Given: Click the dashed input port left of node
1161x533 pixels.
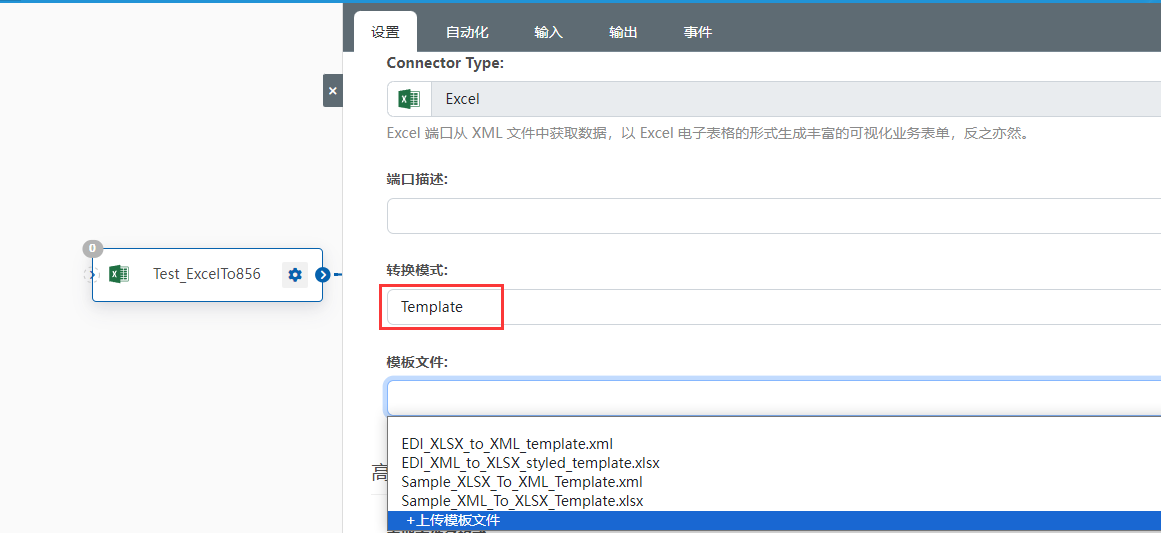Looking at the screenshot, I should point(91,275).
